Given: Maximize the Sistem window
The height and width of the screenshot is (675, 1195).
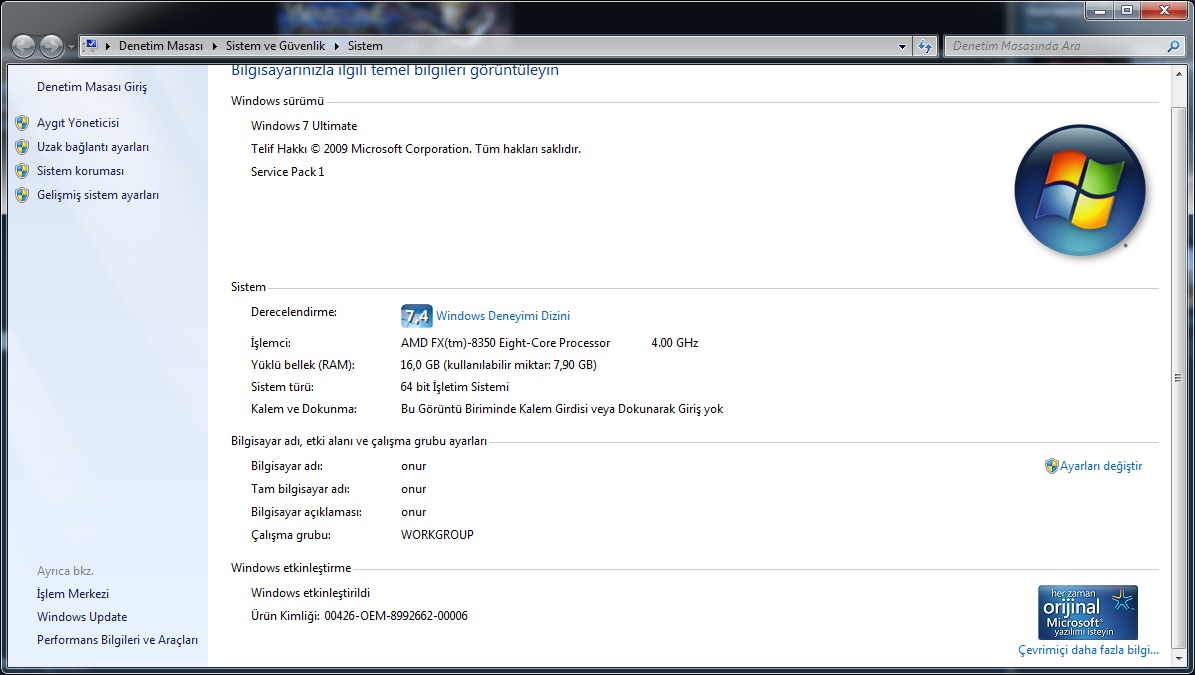Looking at the screenshot, I should [x=1126, y=11].
